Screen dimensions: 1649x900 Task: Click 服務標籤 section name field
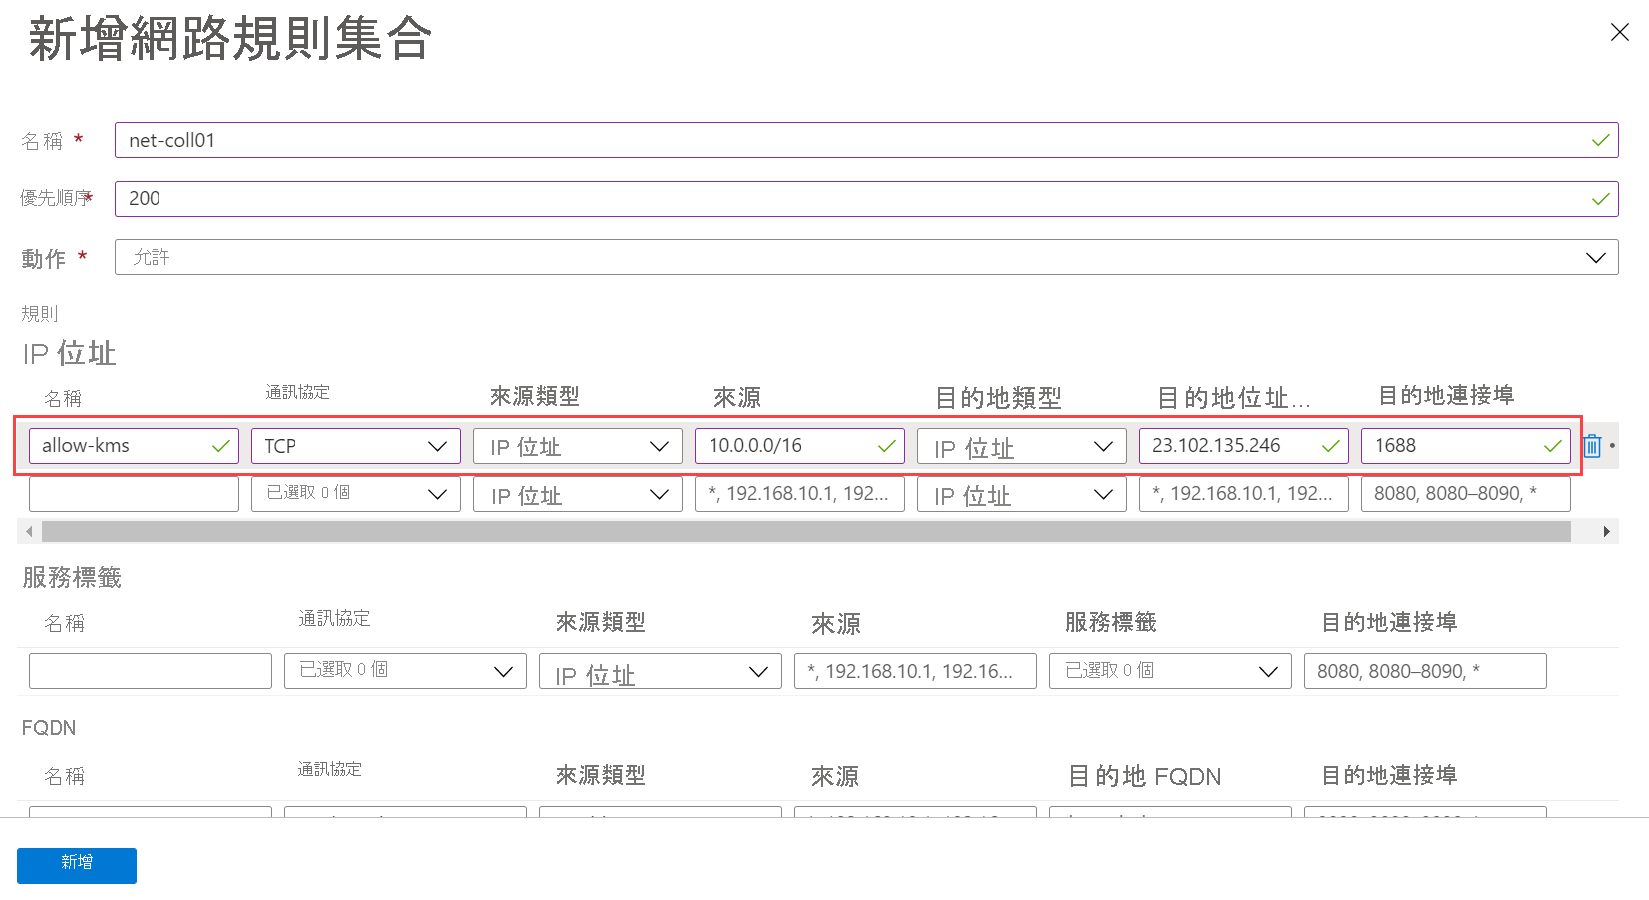coord(150,671)
